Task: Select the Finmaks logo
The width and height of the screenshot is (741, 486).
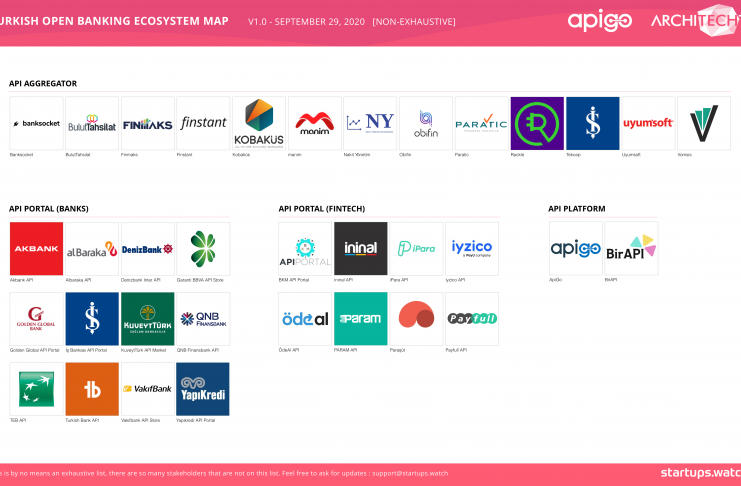Action: [x=148, y=123]
